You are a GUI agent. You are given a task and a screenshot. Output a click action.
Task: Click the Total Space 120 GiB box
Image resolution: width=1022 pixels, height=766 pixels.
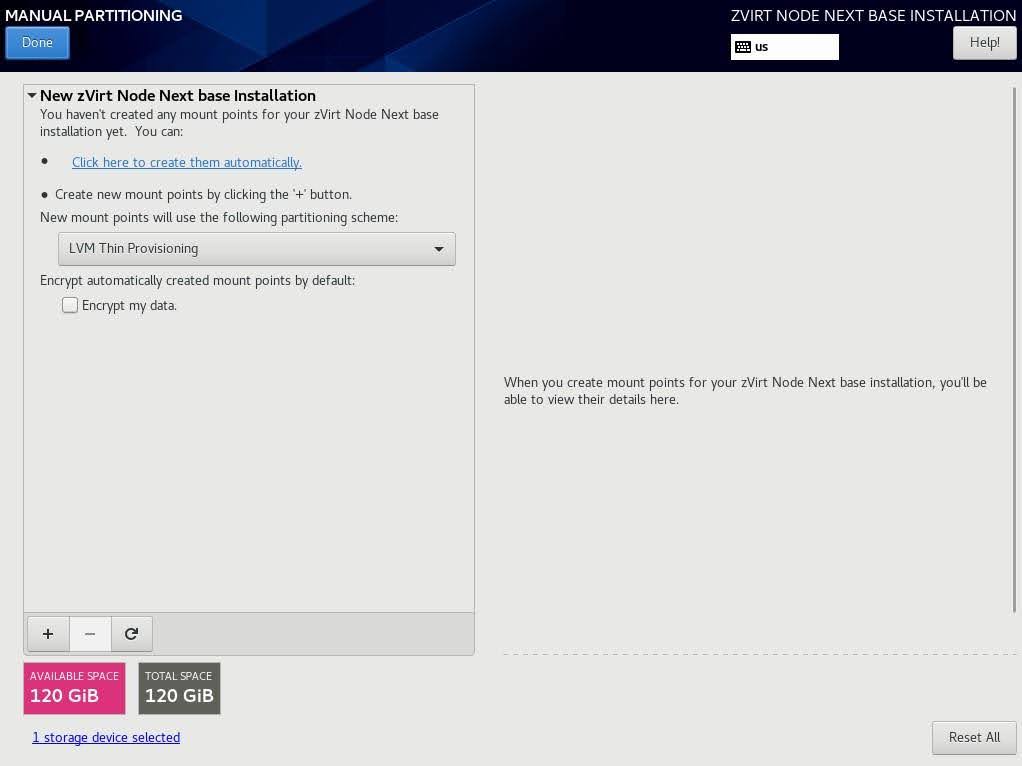coord(179,688)
